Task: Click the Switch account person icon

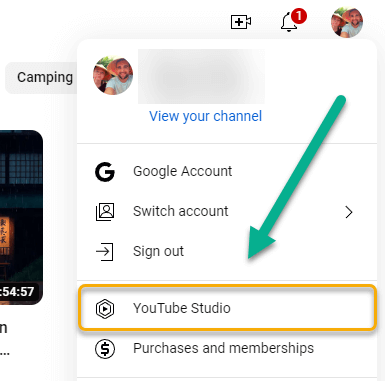Action: (105, 212)
